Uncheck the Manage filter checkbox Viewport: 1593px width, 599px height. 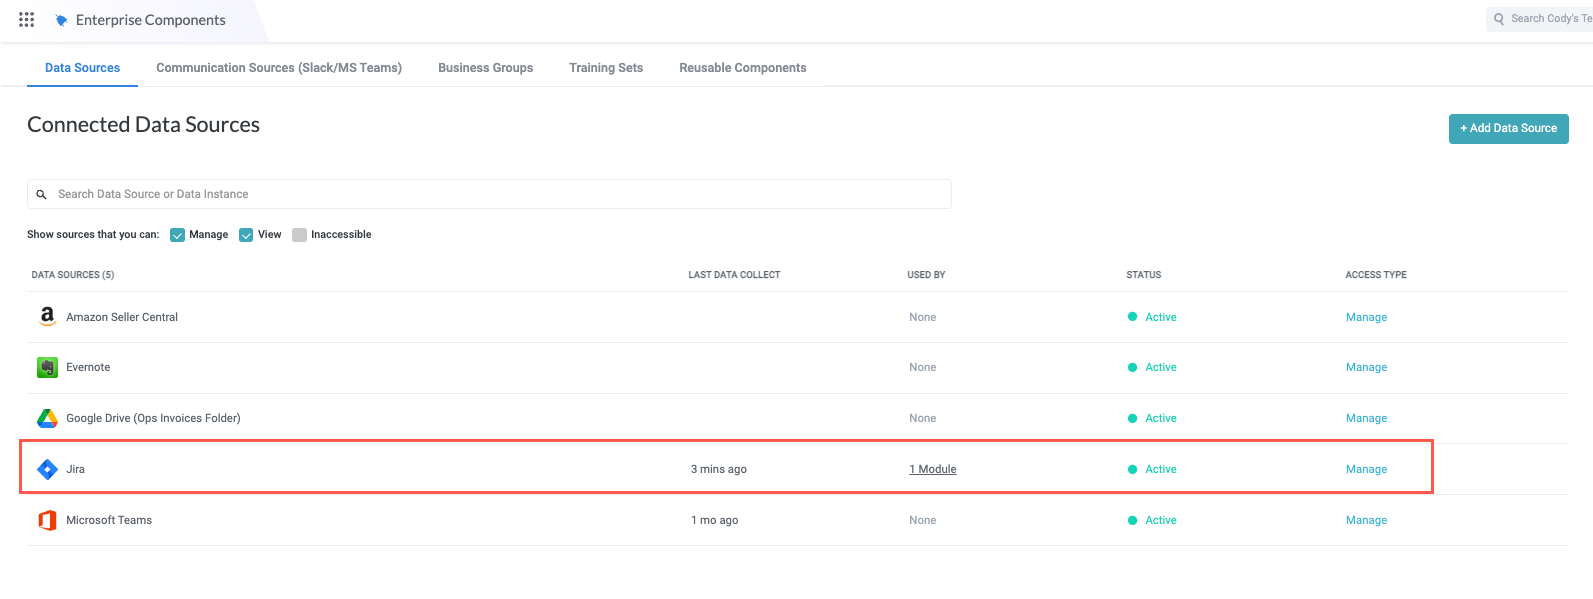pos(178,235)
